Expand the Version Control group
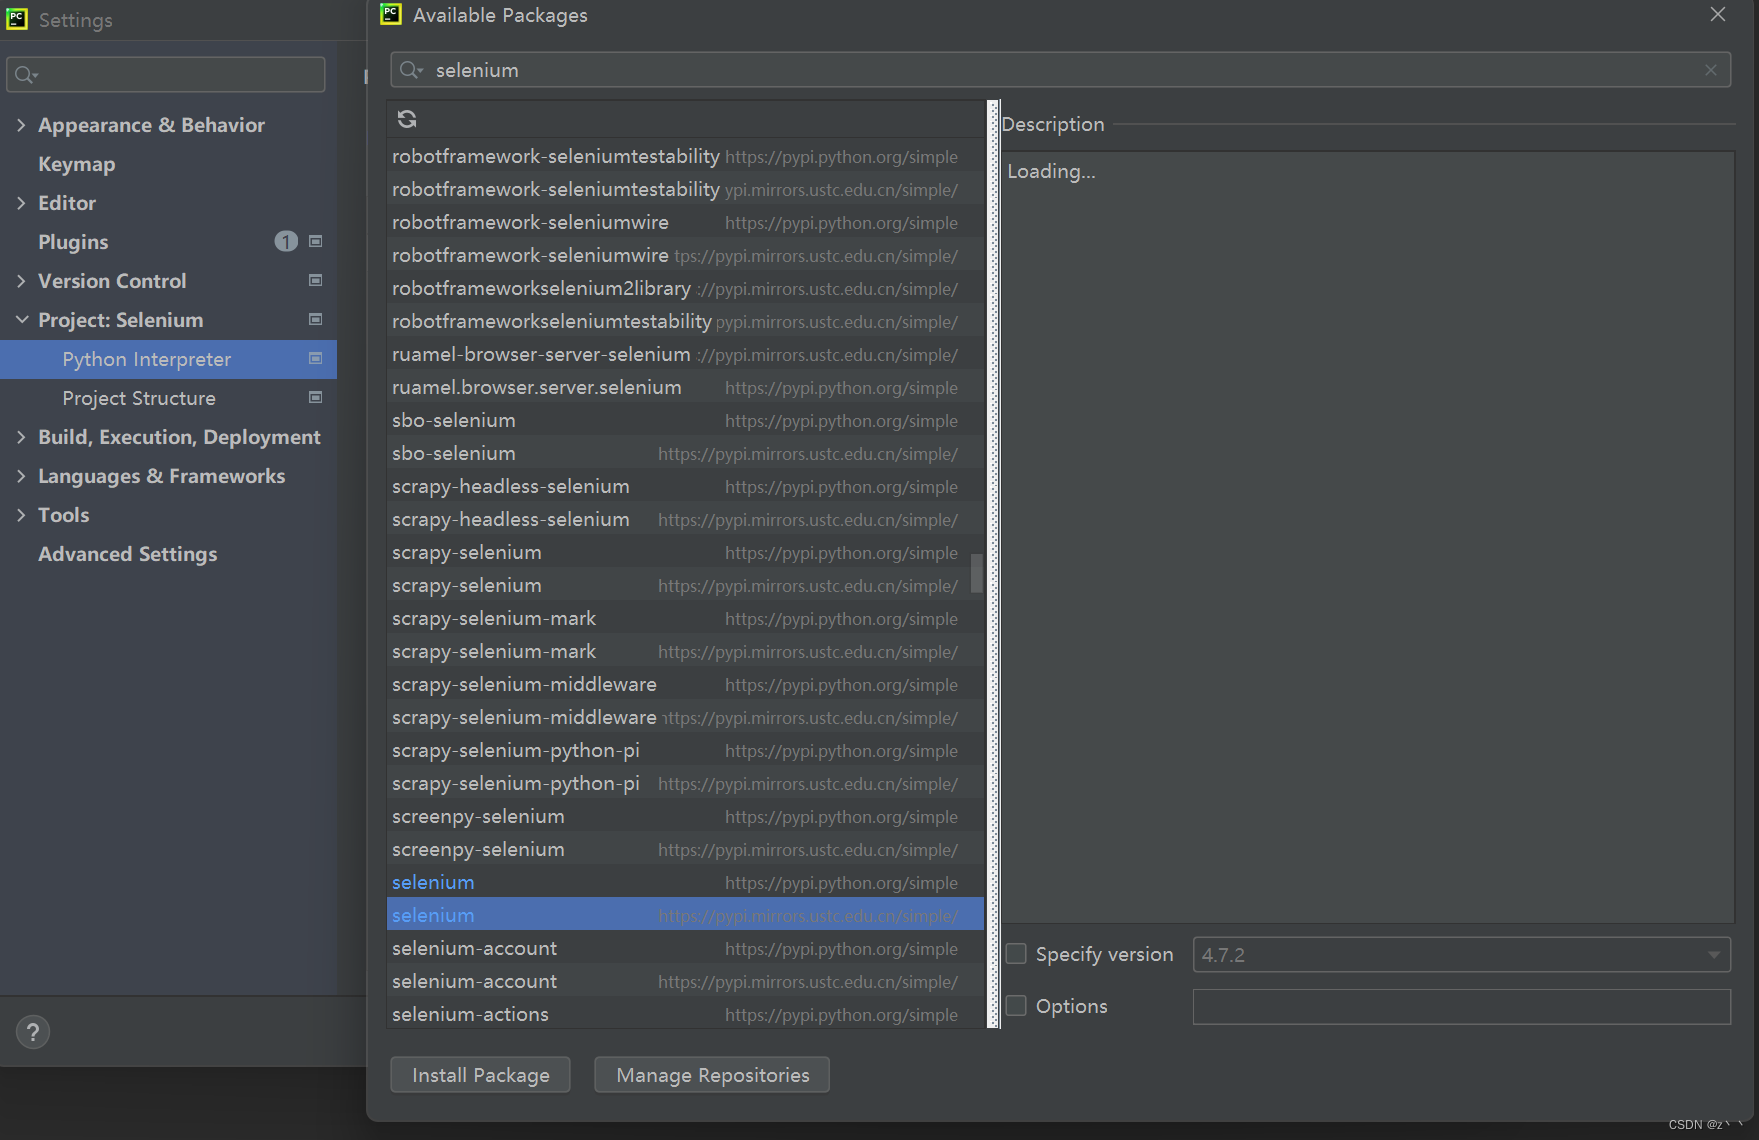1759x1140 pixels. coord(21,281)
